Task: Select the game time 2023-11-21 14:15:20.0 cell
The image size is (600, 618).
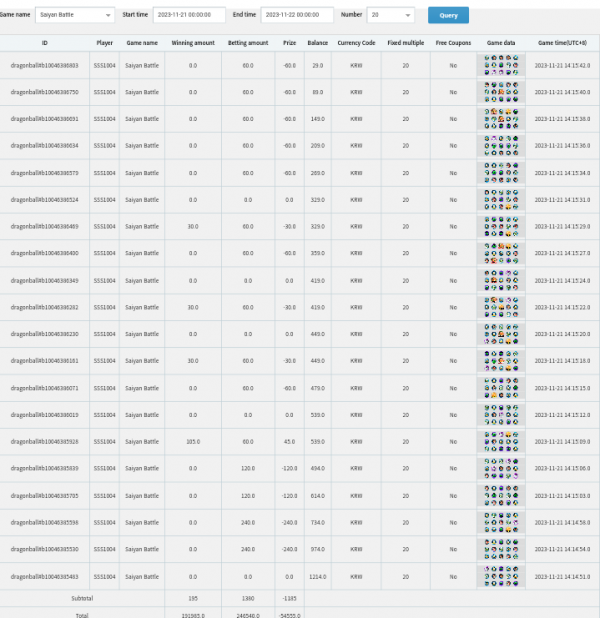Action: tap(562, 334)
